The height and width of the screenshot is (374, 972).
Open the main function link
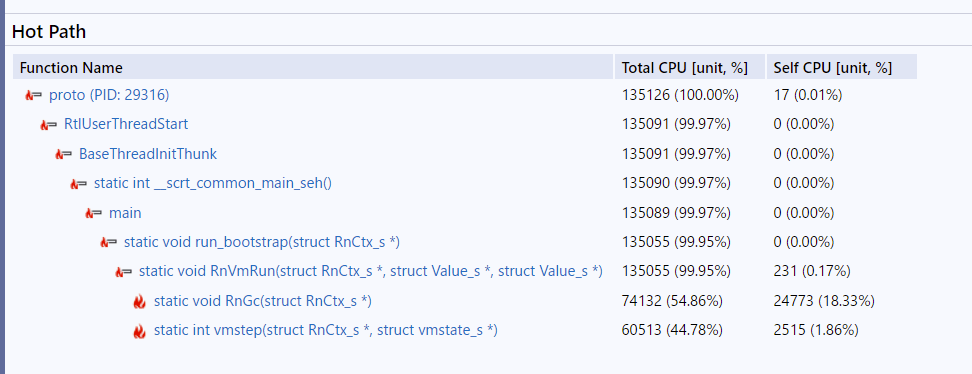tap(125, 213)
